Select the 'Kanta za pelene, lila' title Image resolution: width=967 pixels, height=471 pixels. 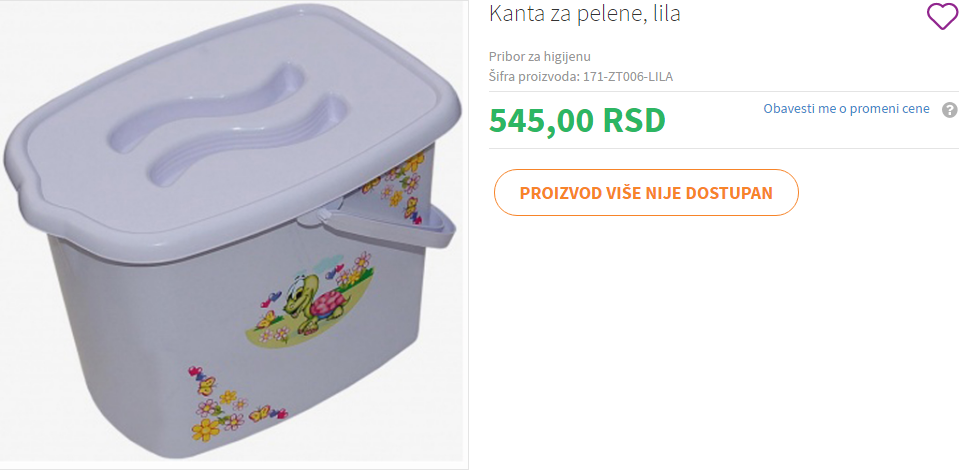[x=585, y=14]
